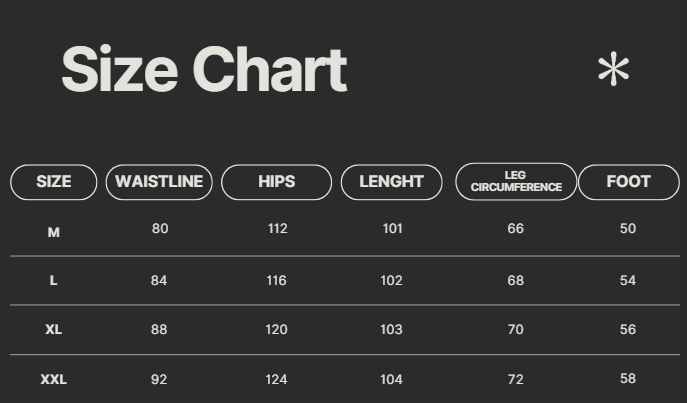
Task: Click the HIPS column header
Action: point(276,182)
